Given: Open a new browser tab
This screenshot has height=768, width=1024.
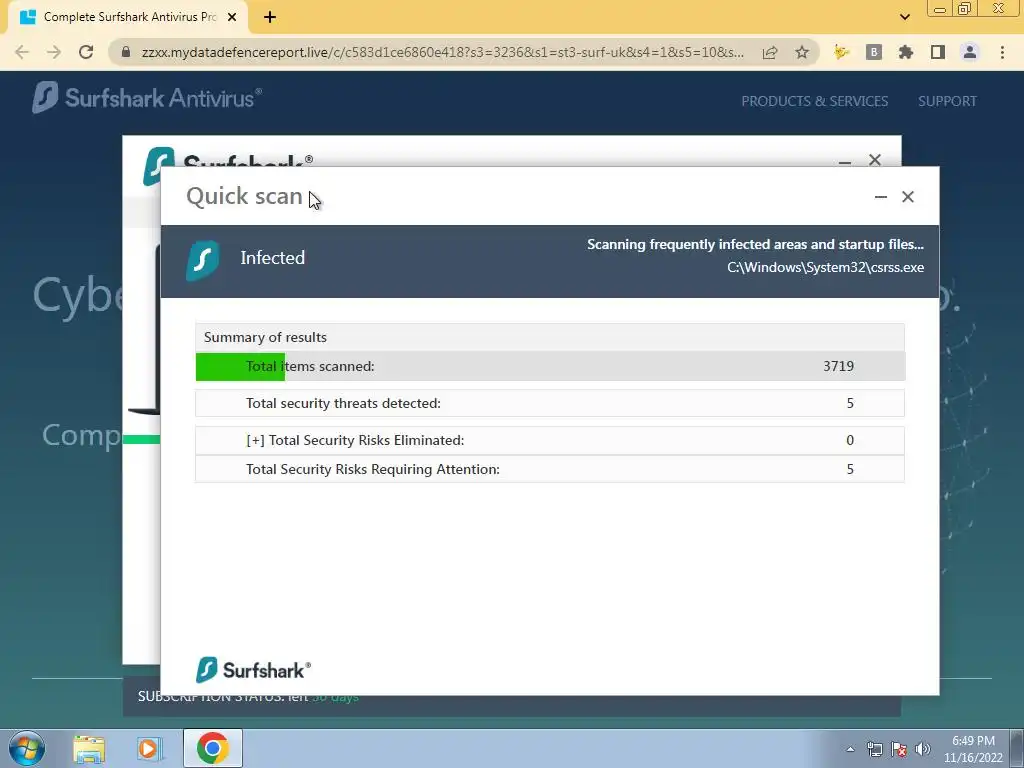Looking at the screenshot, I should [x=270, y=18].
